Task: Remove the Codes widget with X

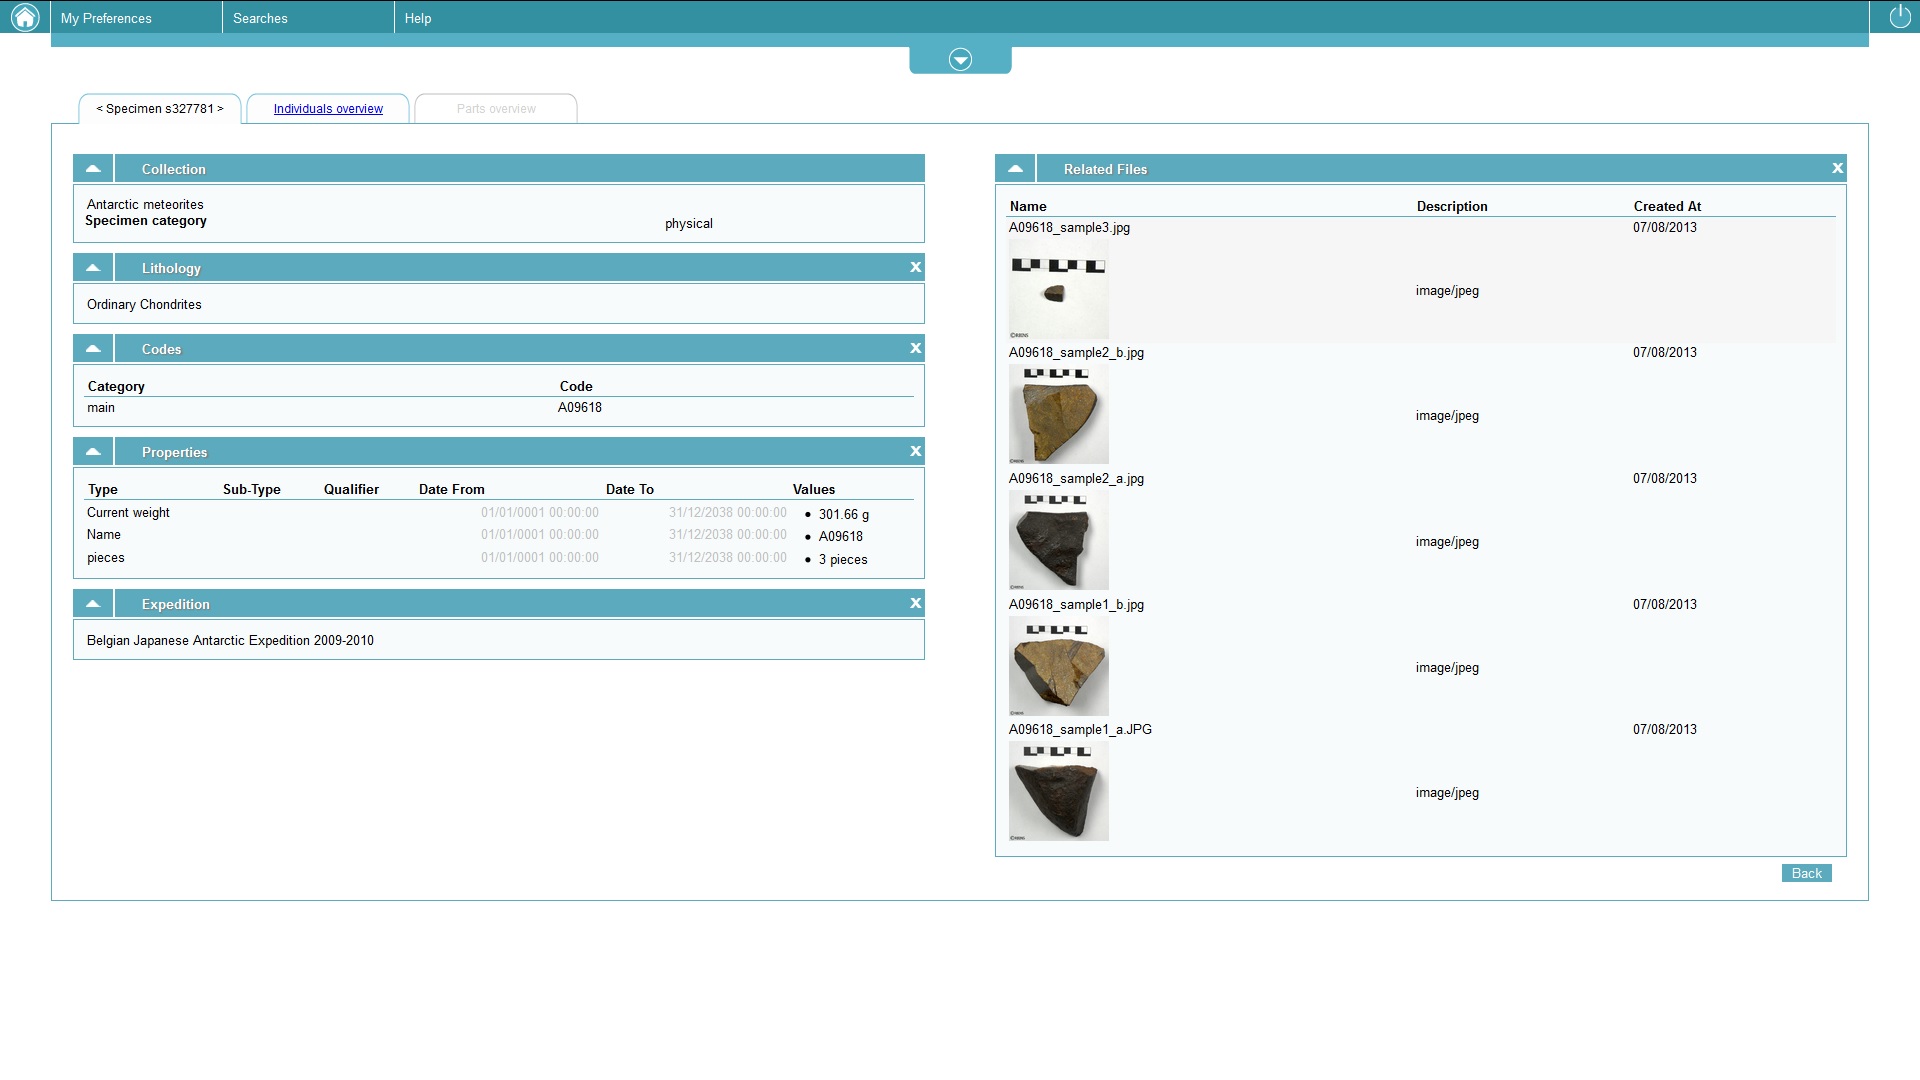Action: click(915, 348)
